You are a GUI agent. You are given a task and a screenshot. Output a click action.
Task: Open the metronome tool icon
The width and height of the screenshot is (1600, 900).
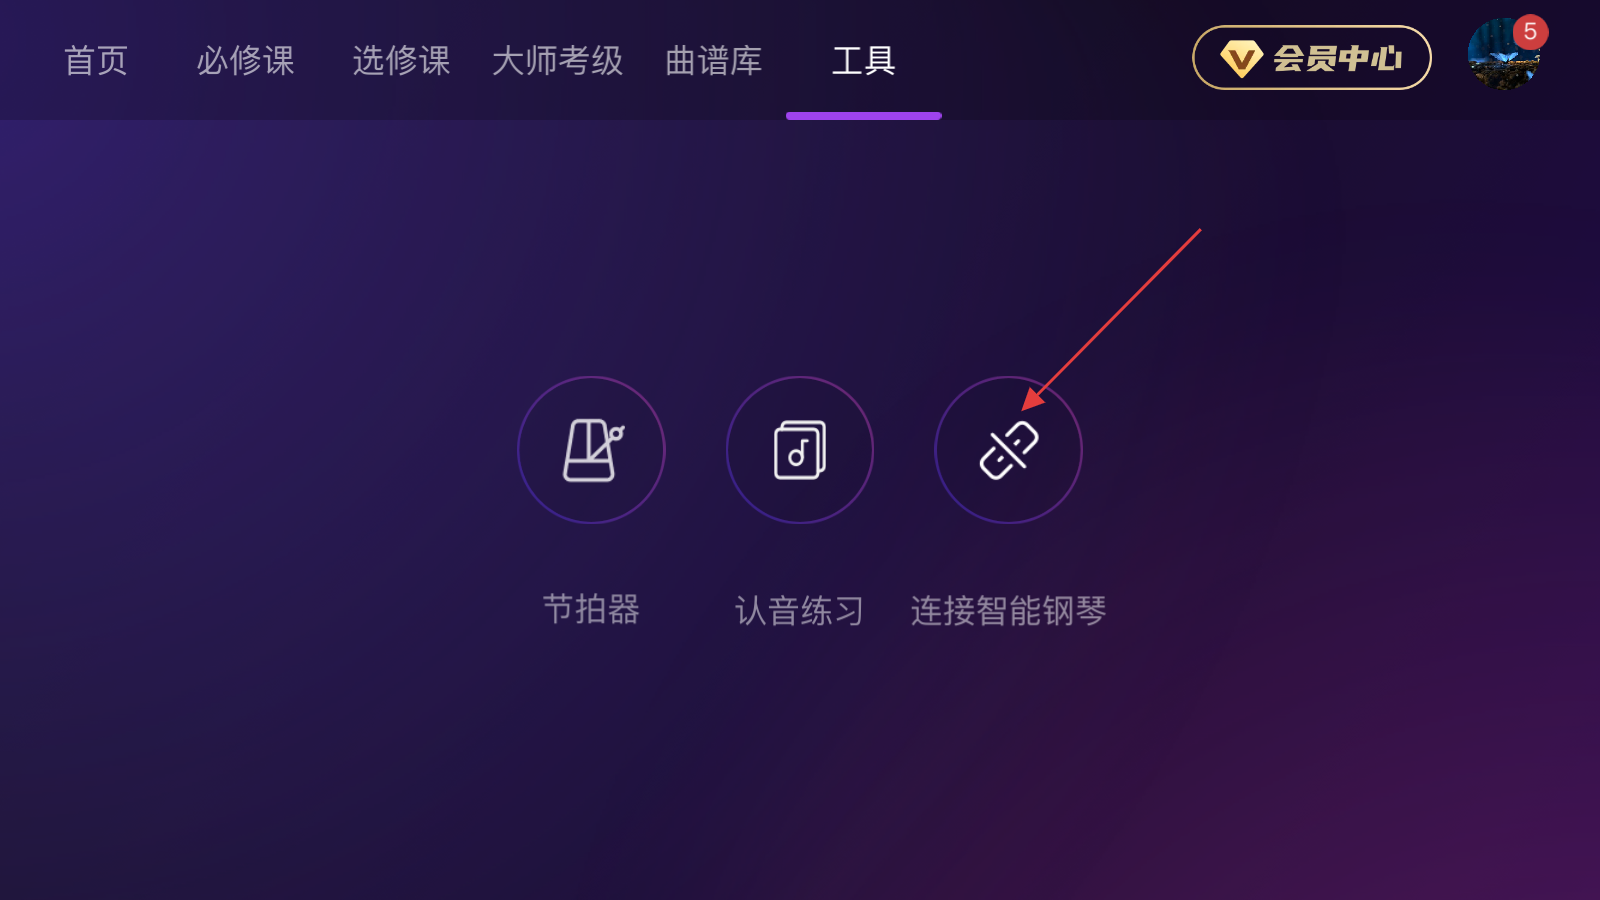point(592,450)
